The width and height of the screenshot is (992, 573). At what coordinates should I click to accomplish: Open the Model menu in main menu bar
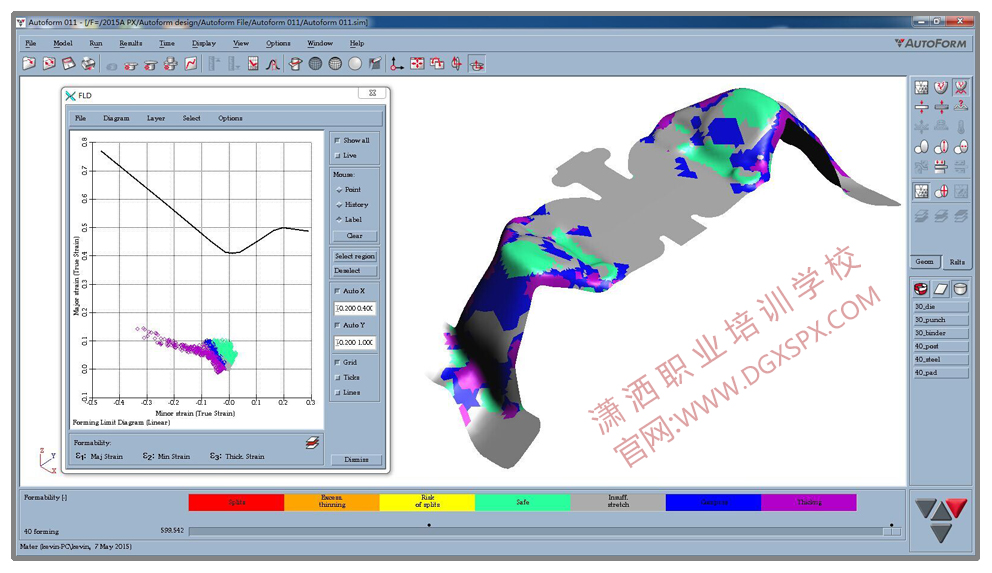coord(63,44)
